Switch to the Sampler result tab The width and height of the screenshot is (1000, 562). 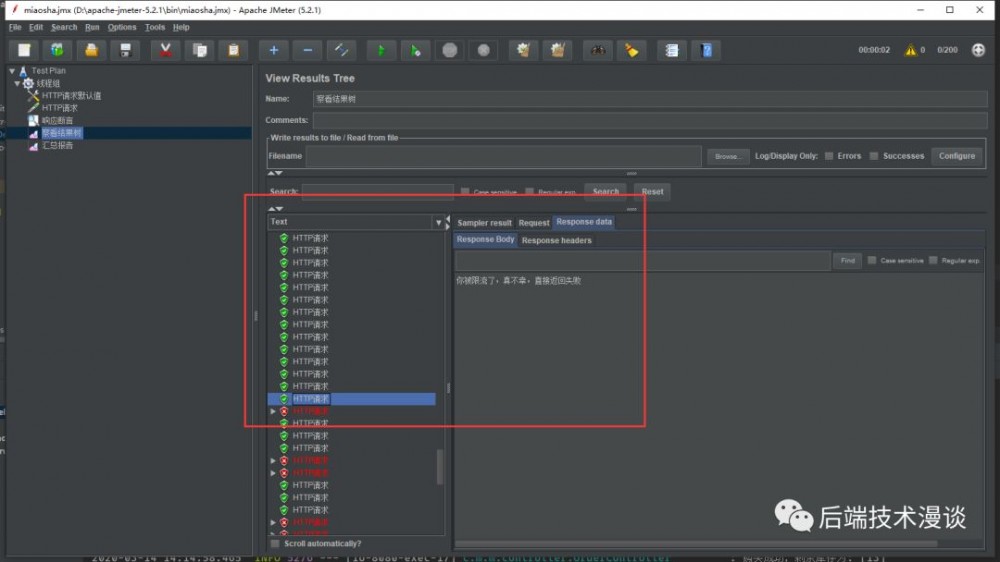click(x=484, y=223)
